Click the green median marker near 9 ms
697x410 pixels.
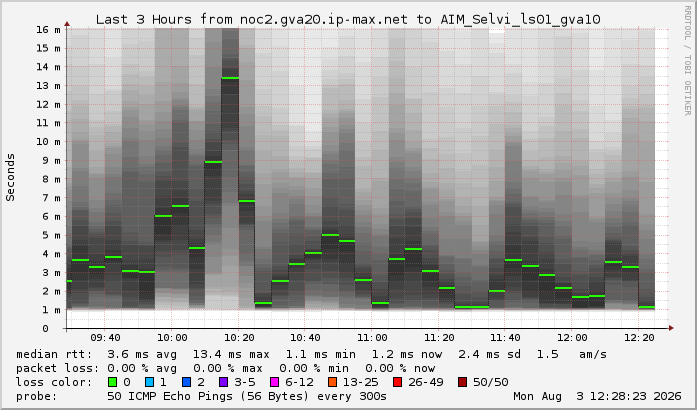click(x=213, y=162)
